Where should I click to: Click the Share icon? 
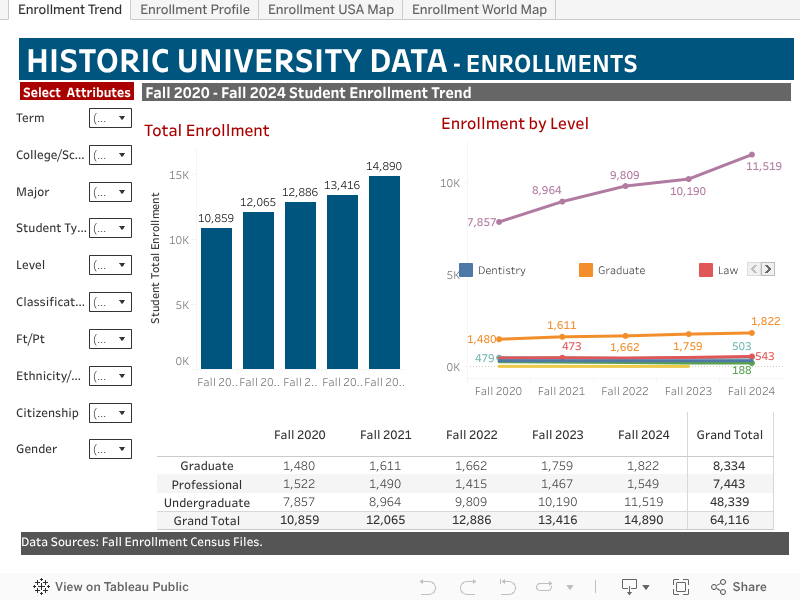(718, 587)
